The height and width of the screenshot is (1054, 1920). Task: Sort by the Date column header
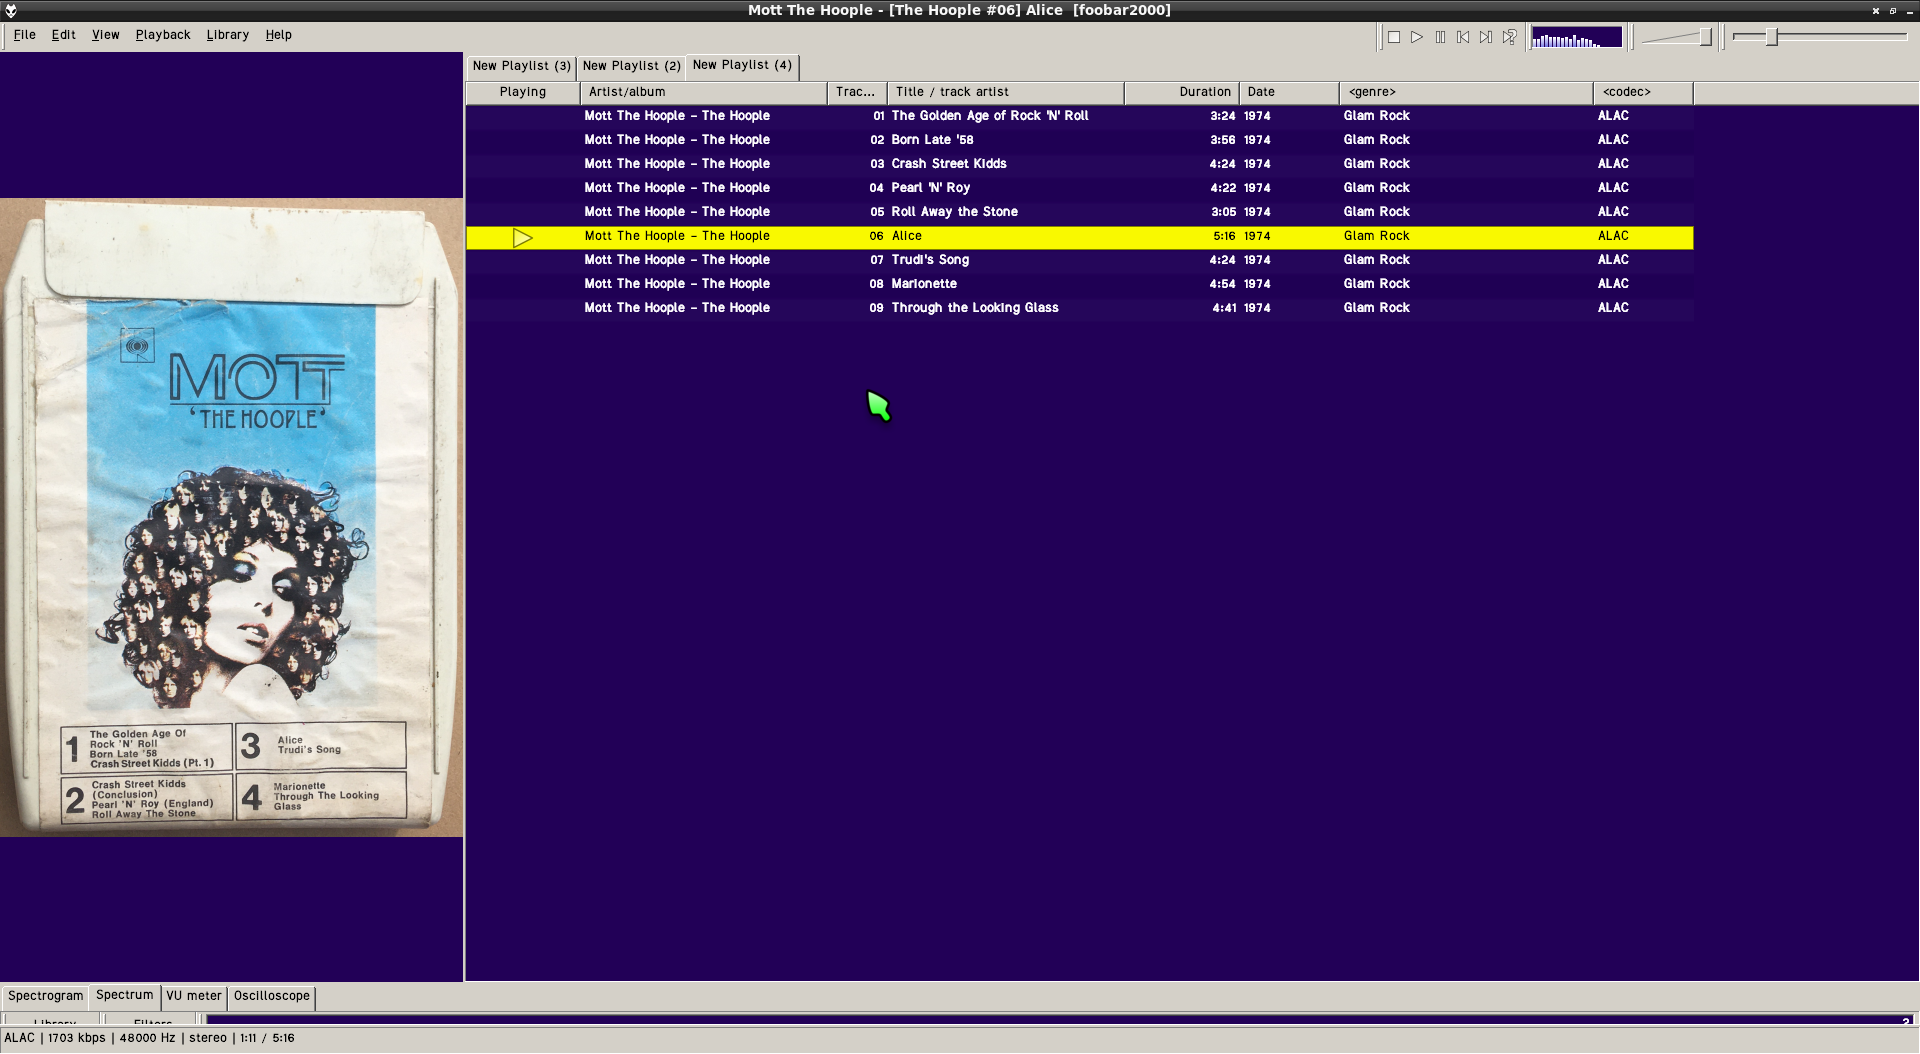(x=1289, y=92)
